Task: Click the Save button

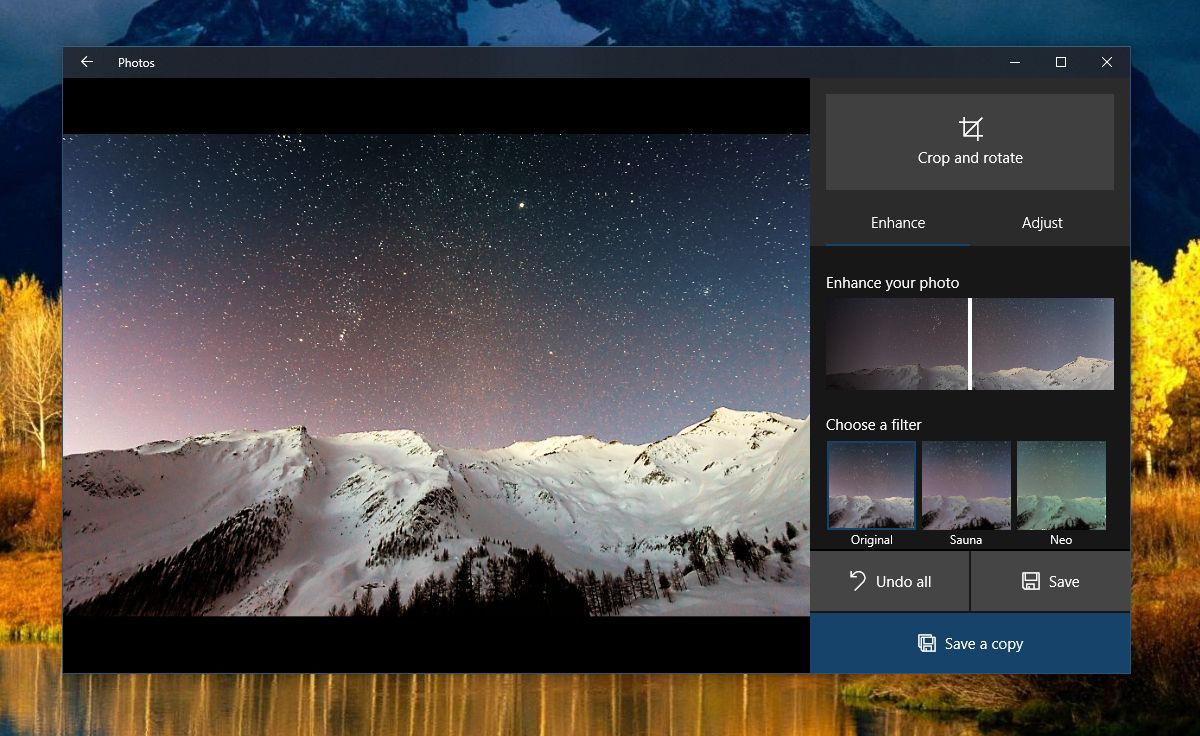Action: (x=1050, y=581)
